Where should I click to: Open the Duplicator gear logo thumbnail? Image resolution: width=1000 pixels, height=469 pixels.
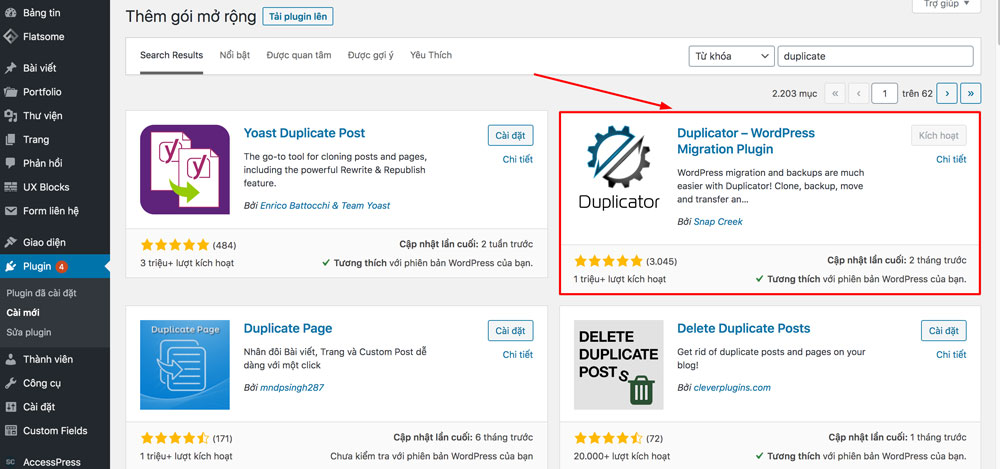(x=619, y=168)
